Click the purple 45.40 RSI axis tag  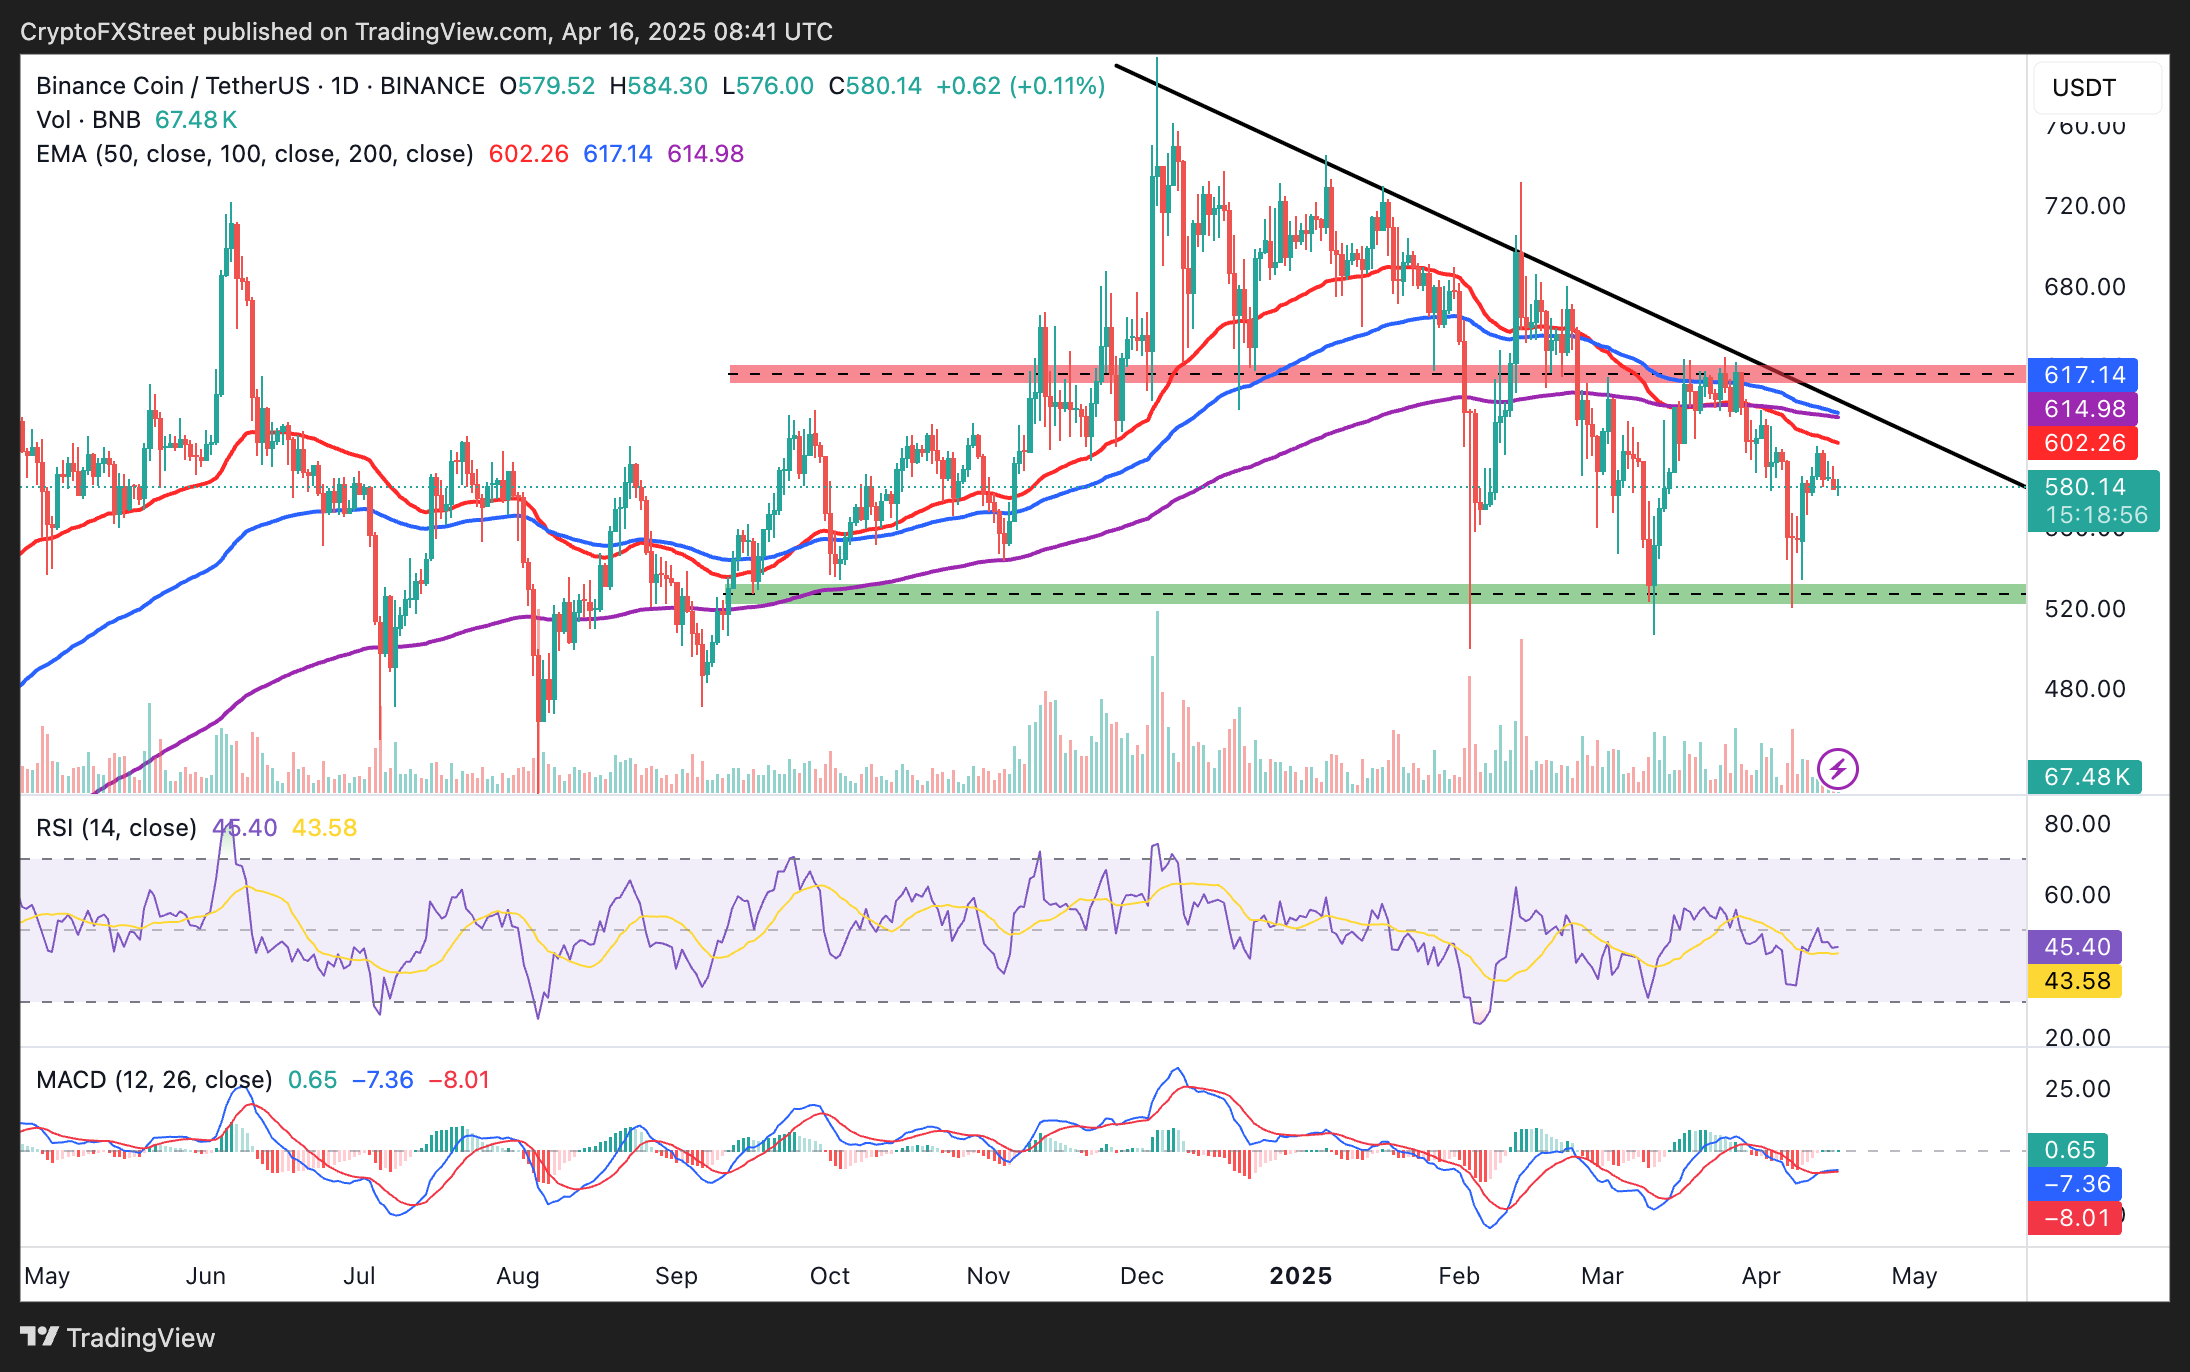coord(2075,946)
